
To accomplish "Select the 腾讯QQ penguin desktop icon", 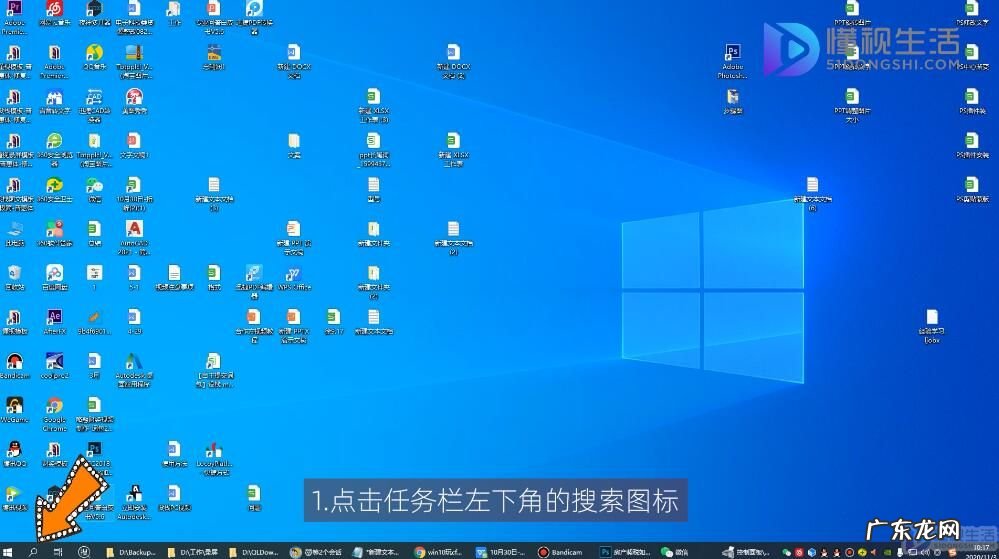I will tap(15, 454).
